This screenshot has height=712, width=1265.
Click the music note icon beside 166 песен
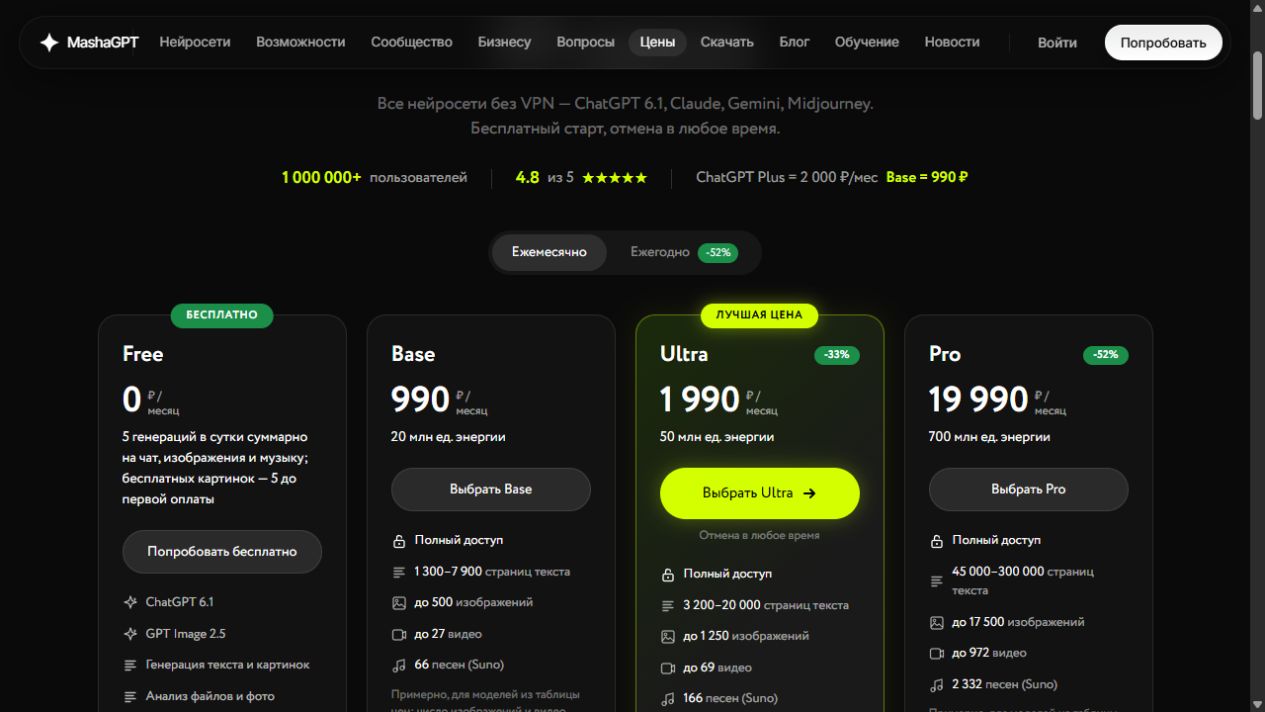[668, 699]
